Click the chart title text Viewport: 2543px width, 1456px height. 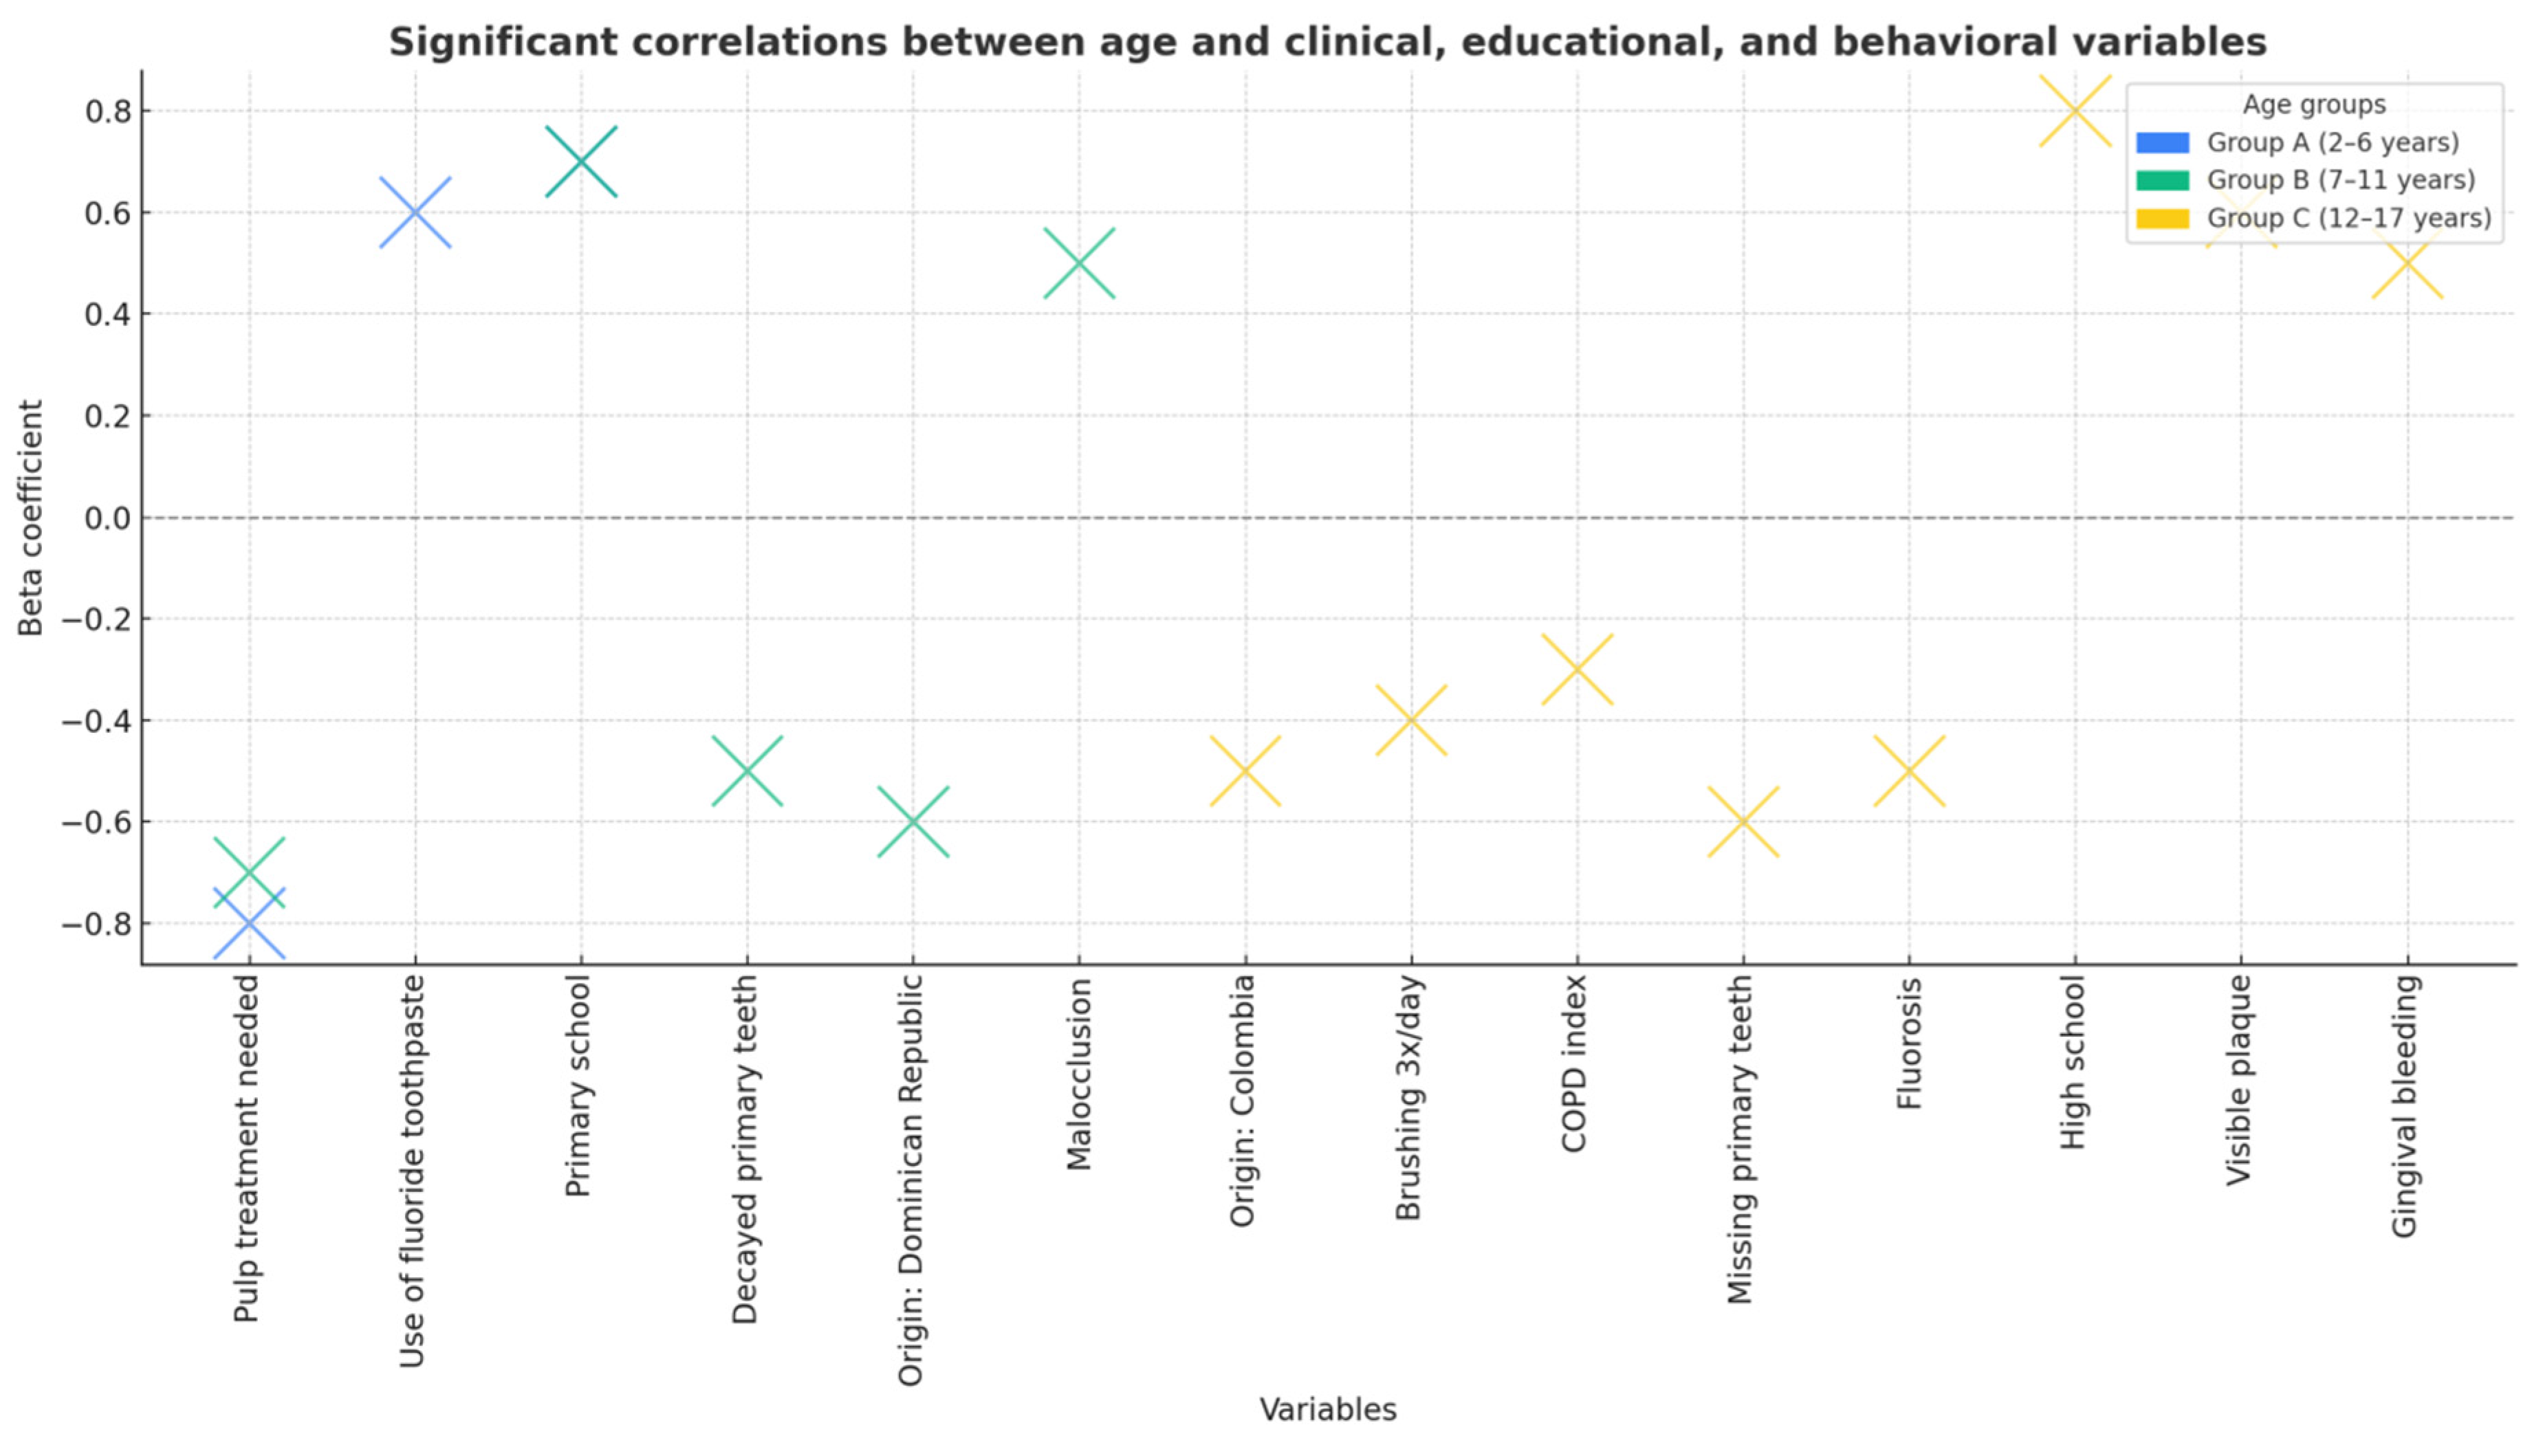click(1327, 42)
